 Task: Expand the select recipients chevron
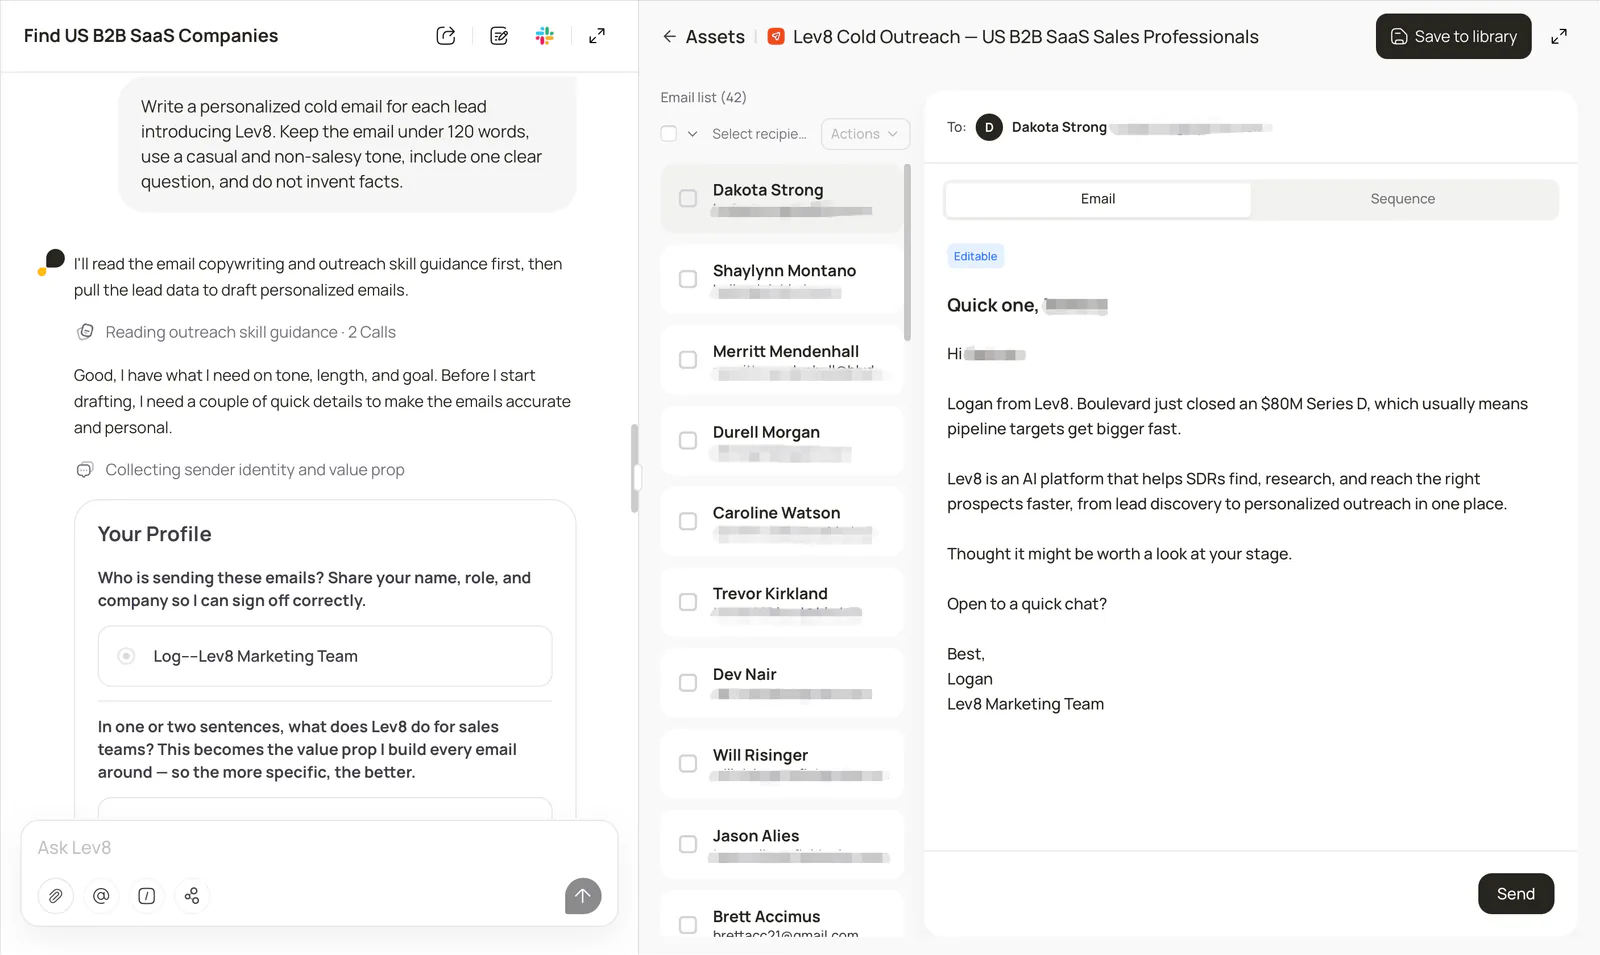point(692,134)
